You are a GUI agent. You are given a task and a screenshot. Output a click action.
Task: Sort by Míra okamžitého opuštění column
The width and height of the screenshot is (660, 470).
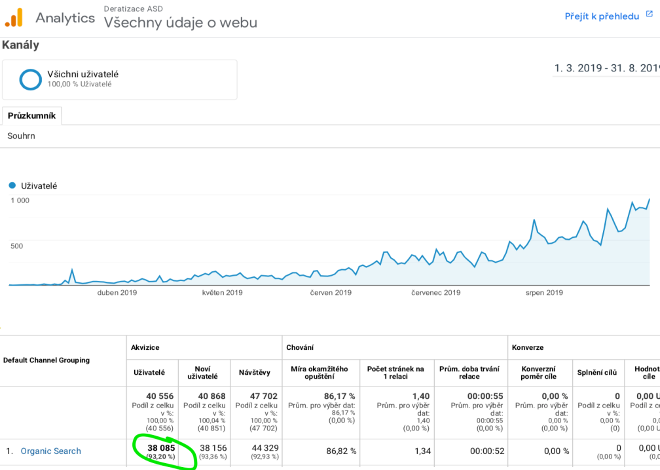319,372
